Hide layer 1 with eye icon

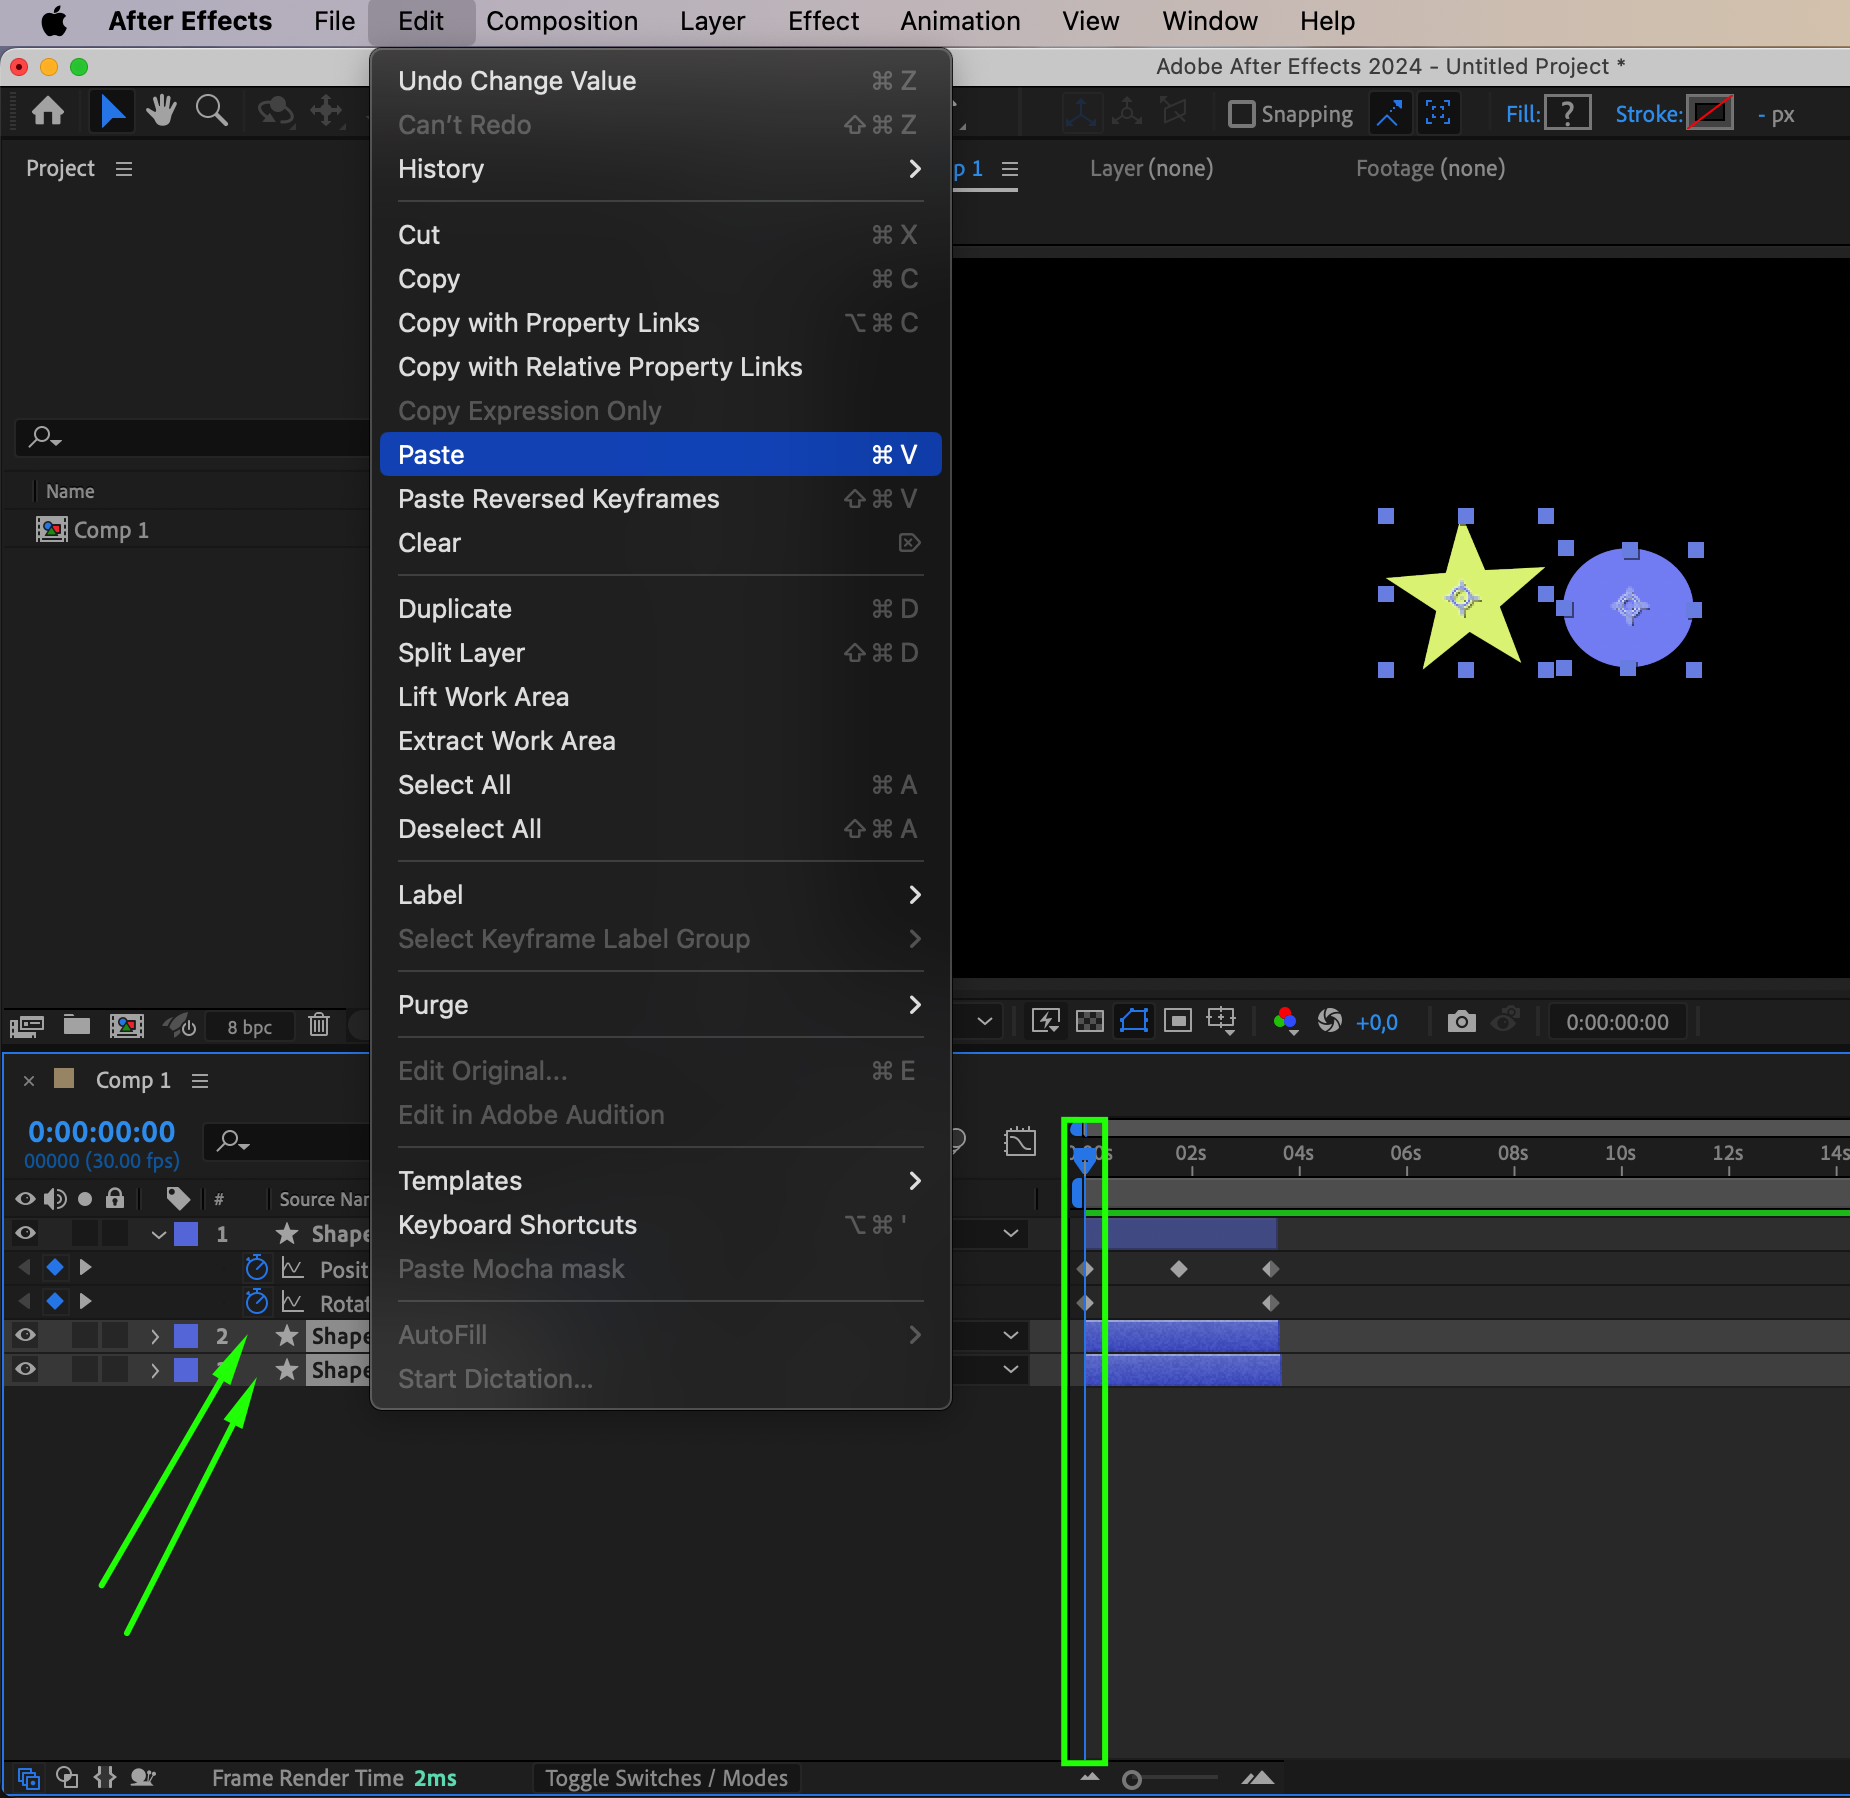click(25, 1233)
